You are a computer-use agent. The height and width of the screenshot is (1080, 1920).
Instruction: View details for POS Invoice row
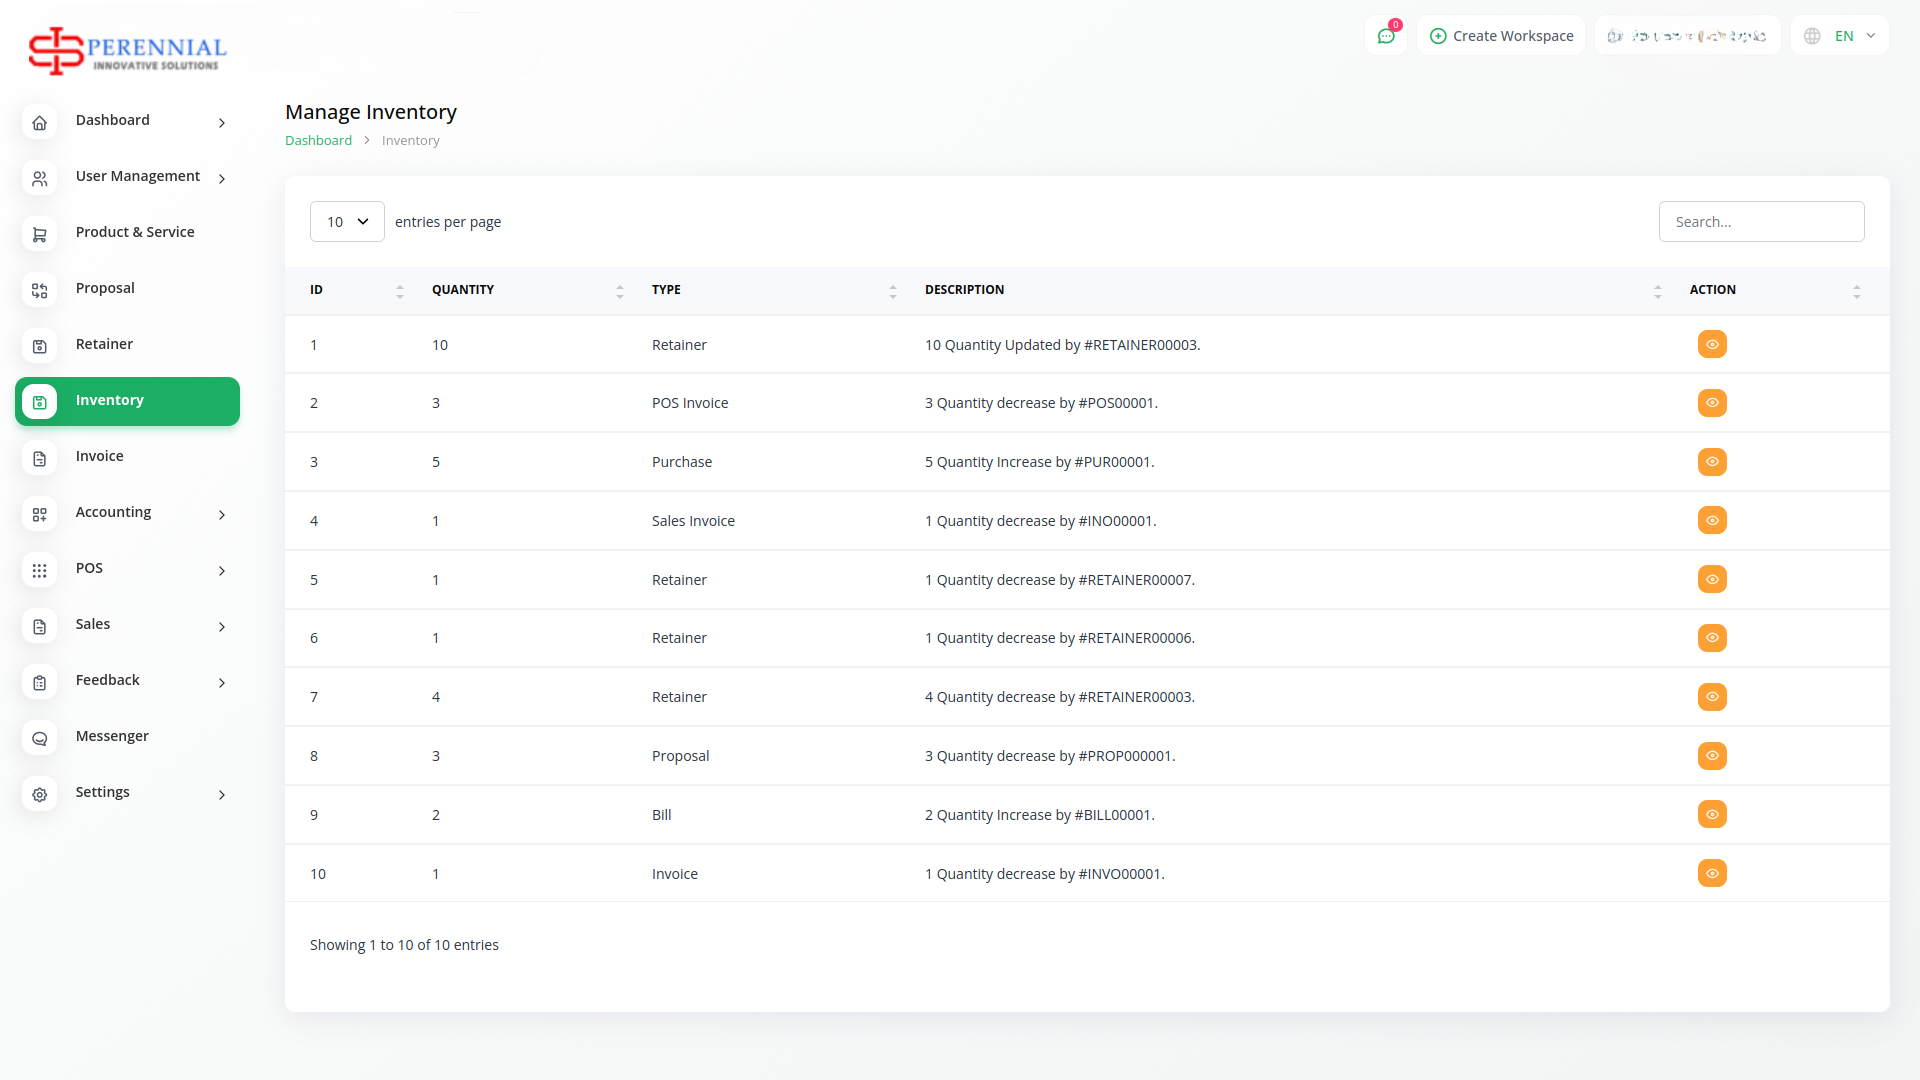[1712, 403]
